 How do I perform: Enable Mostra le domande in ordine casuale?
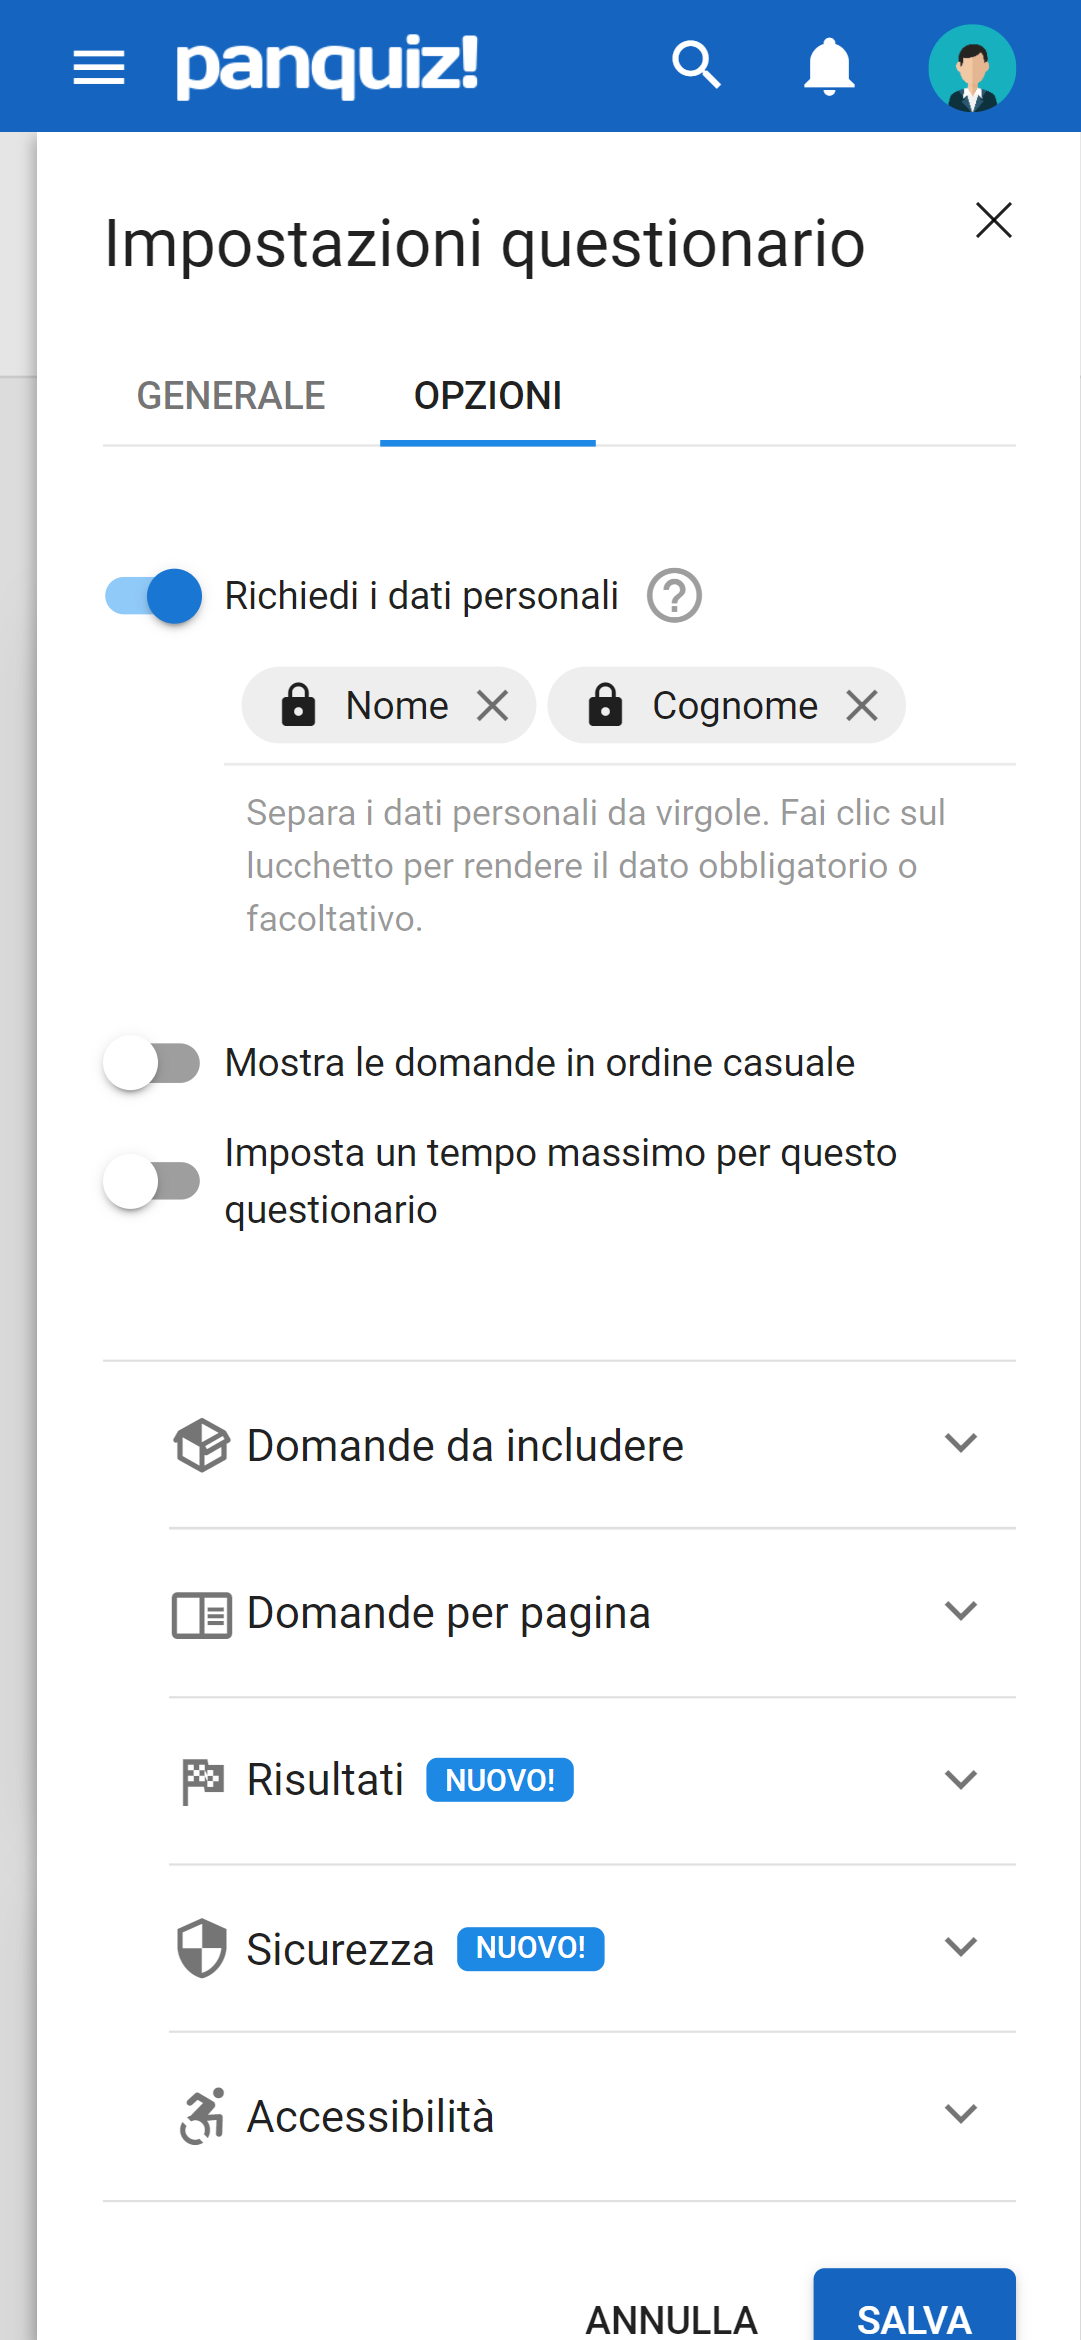152,1063
